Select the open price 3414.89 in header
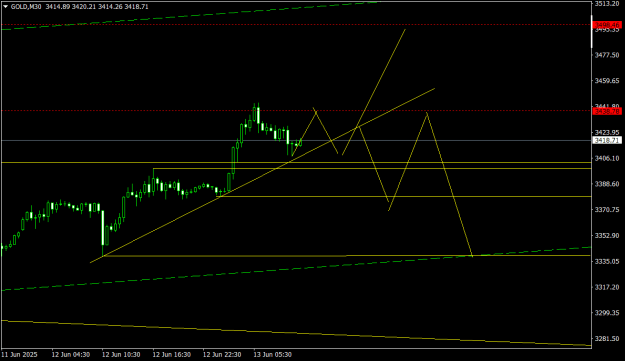 57,7
